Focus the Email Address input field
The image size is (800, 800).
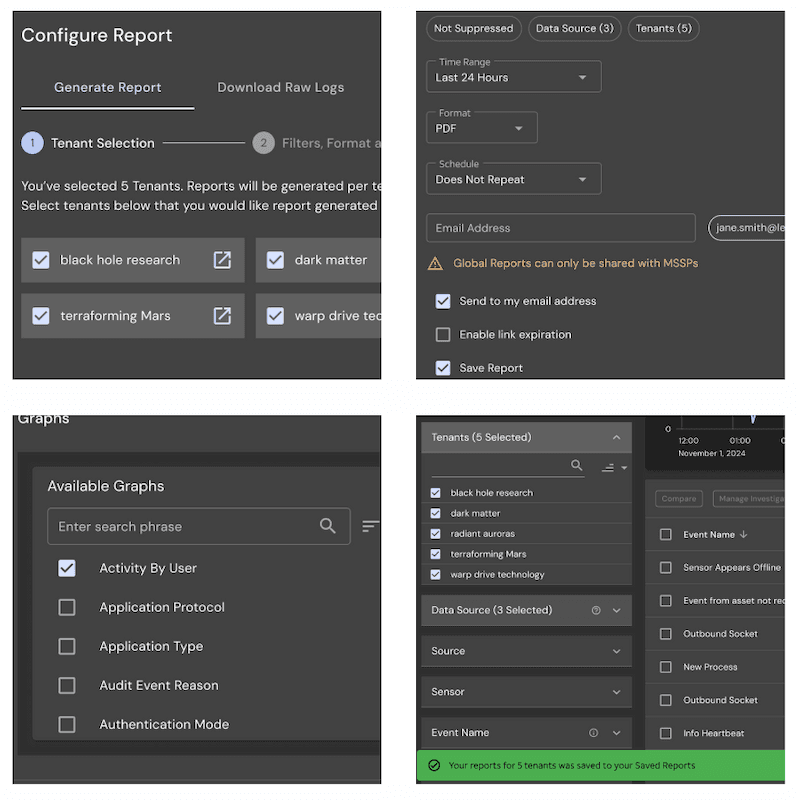coord(561,228)
